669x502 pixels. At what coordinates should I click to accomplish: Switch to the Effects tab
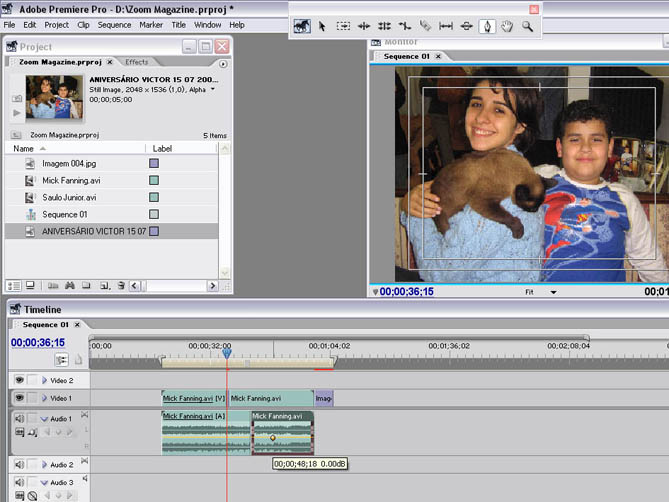point(136,62)
